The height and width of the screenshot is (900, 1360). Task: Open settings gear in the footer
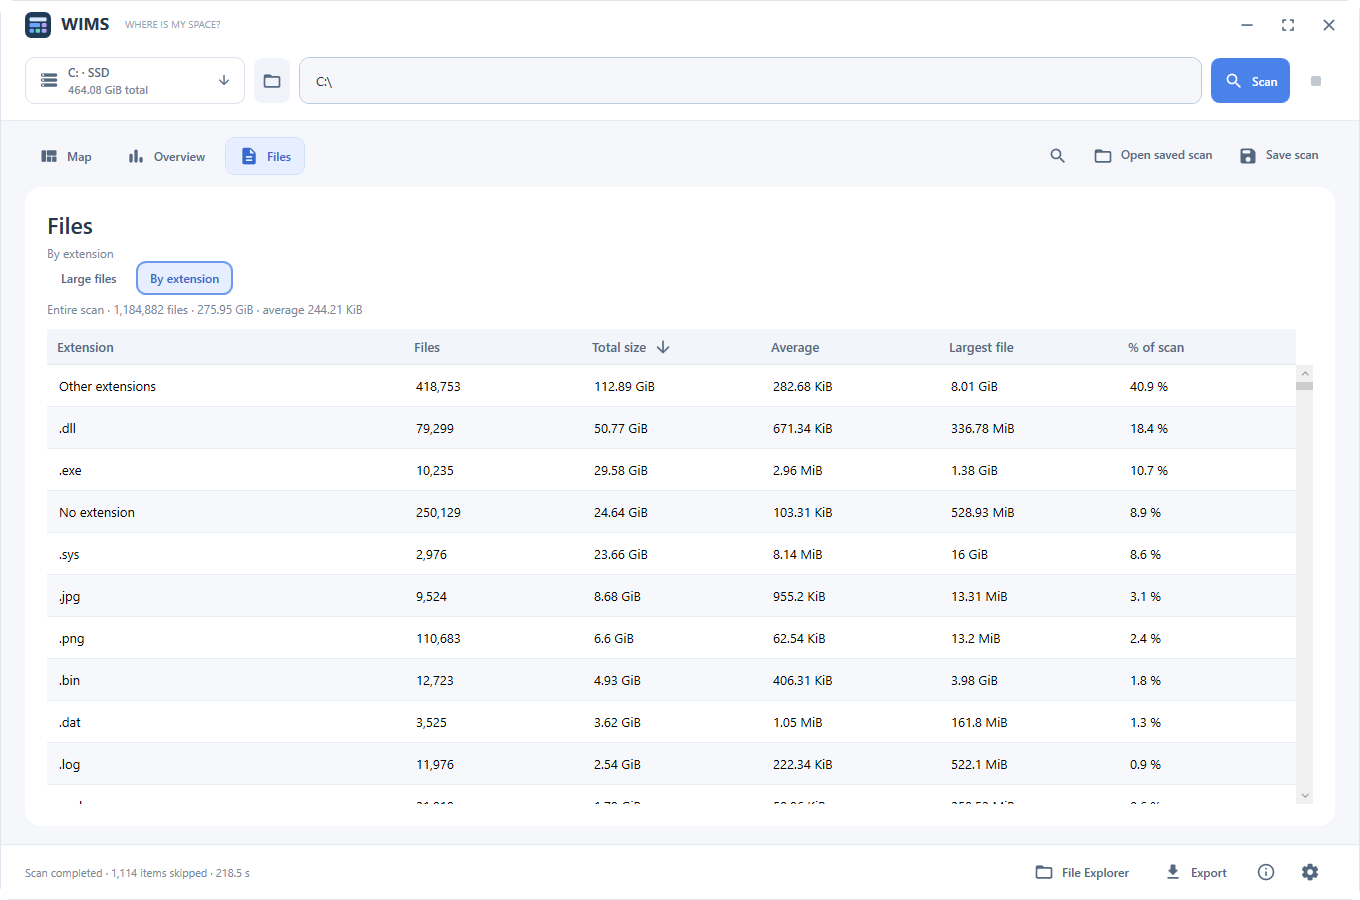point(1310,872)
